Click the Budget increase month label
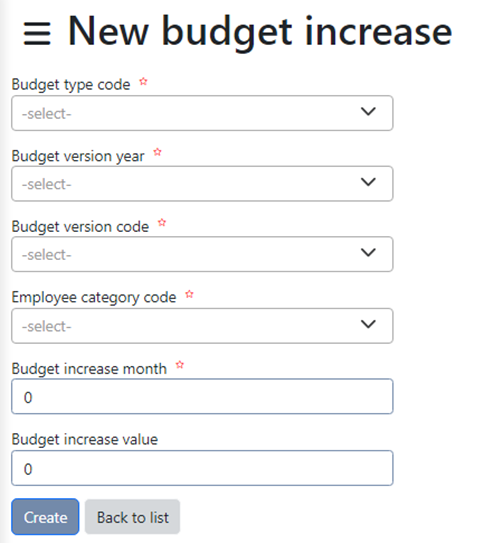484x543 pixels. 89,369
